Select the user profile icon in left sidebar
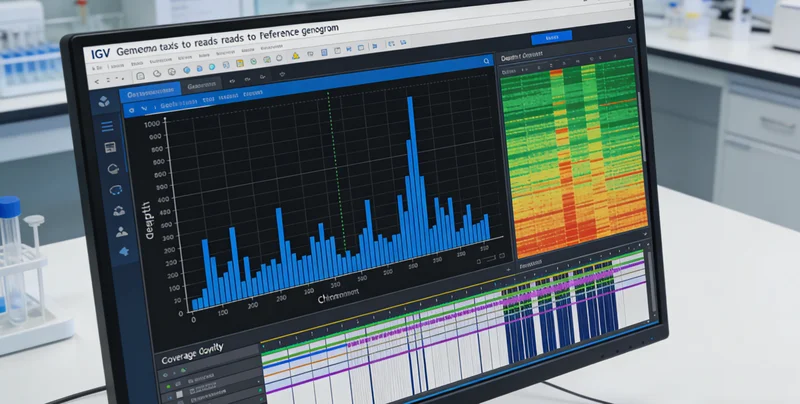The width and height of the screenshot is (800, 404). coord(123,231)
